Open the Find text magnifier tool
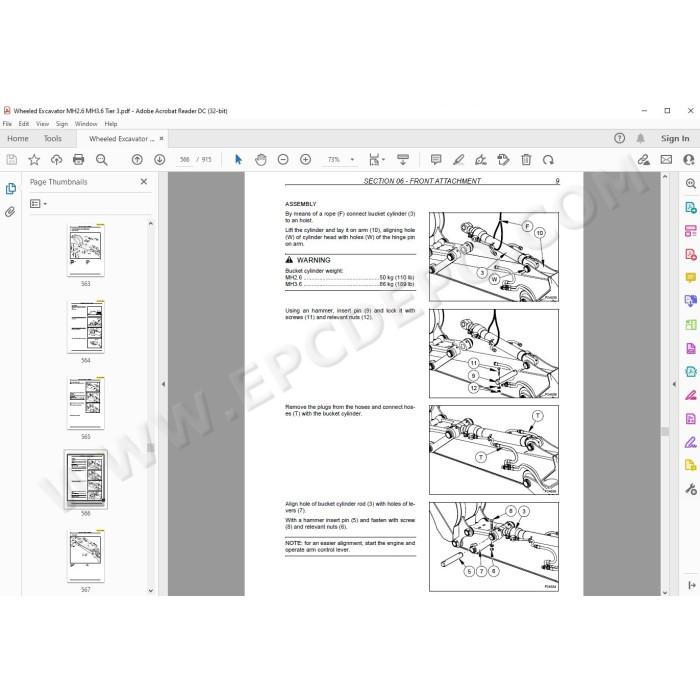The height and width of the screenshot is (700, 700). click(x=101, y=160)
